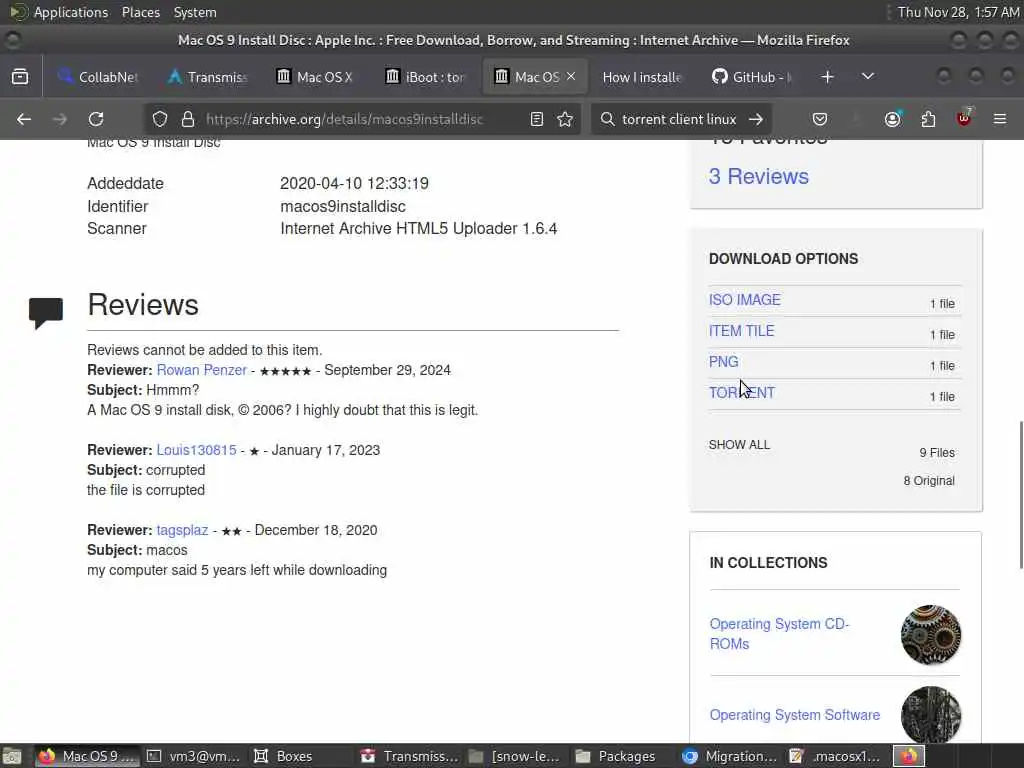Open reviewer tagsplaz's profile
The width and height of the screenshot is (1024, 768).
(x=182, y=530)
